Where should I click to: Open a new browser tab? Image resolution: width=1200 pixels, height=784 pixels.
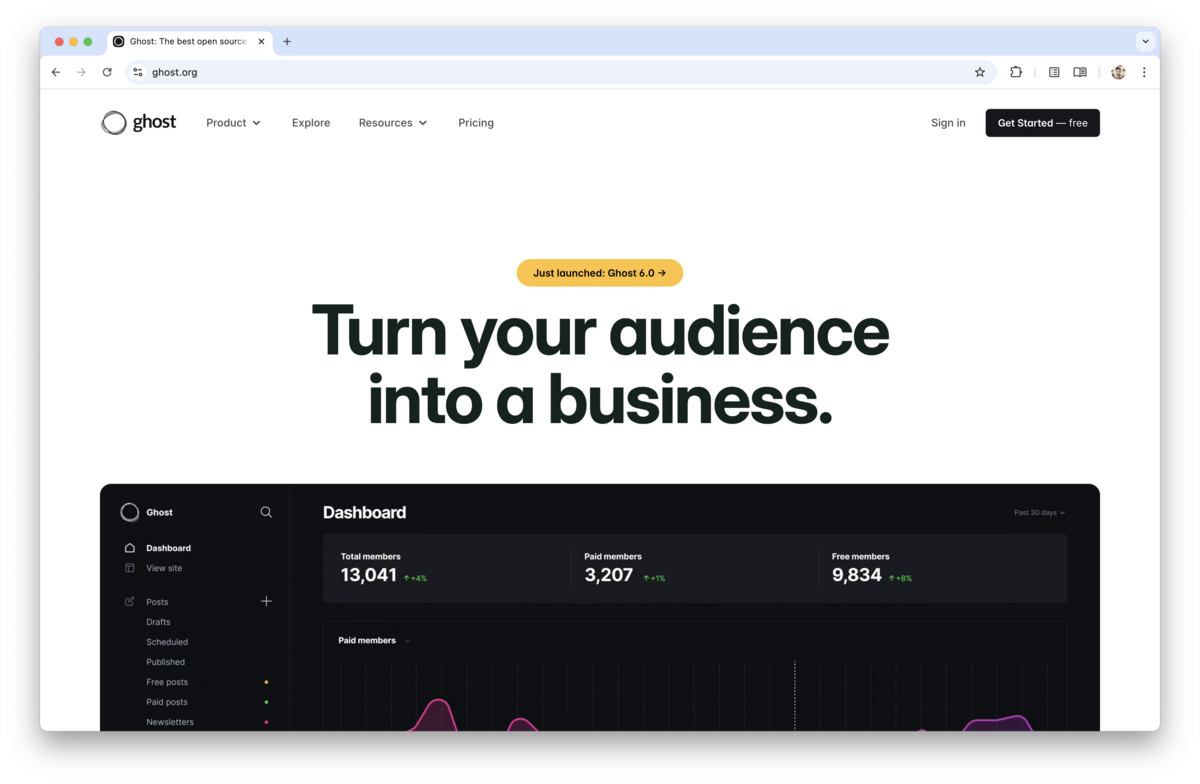(287, 42)
